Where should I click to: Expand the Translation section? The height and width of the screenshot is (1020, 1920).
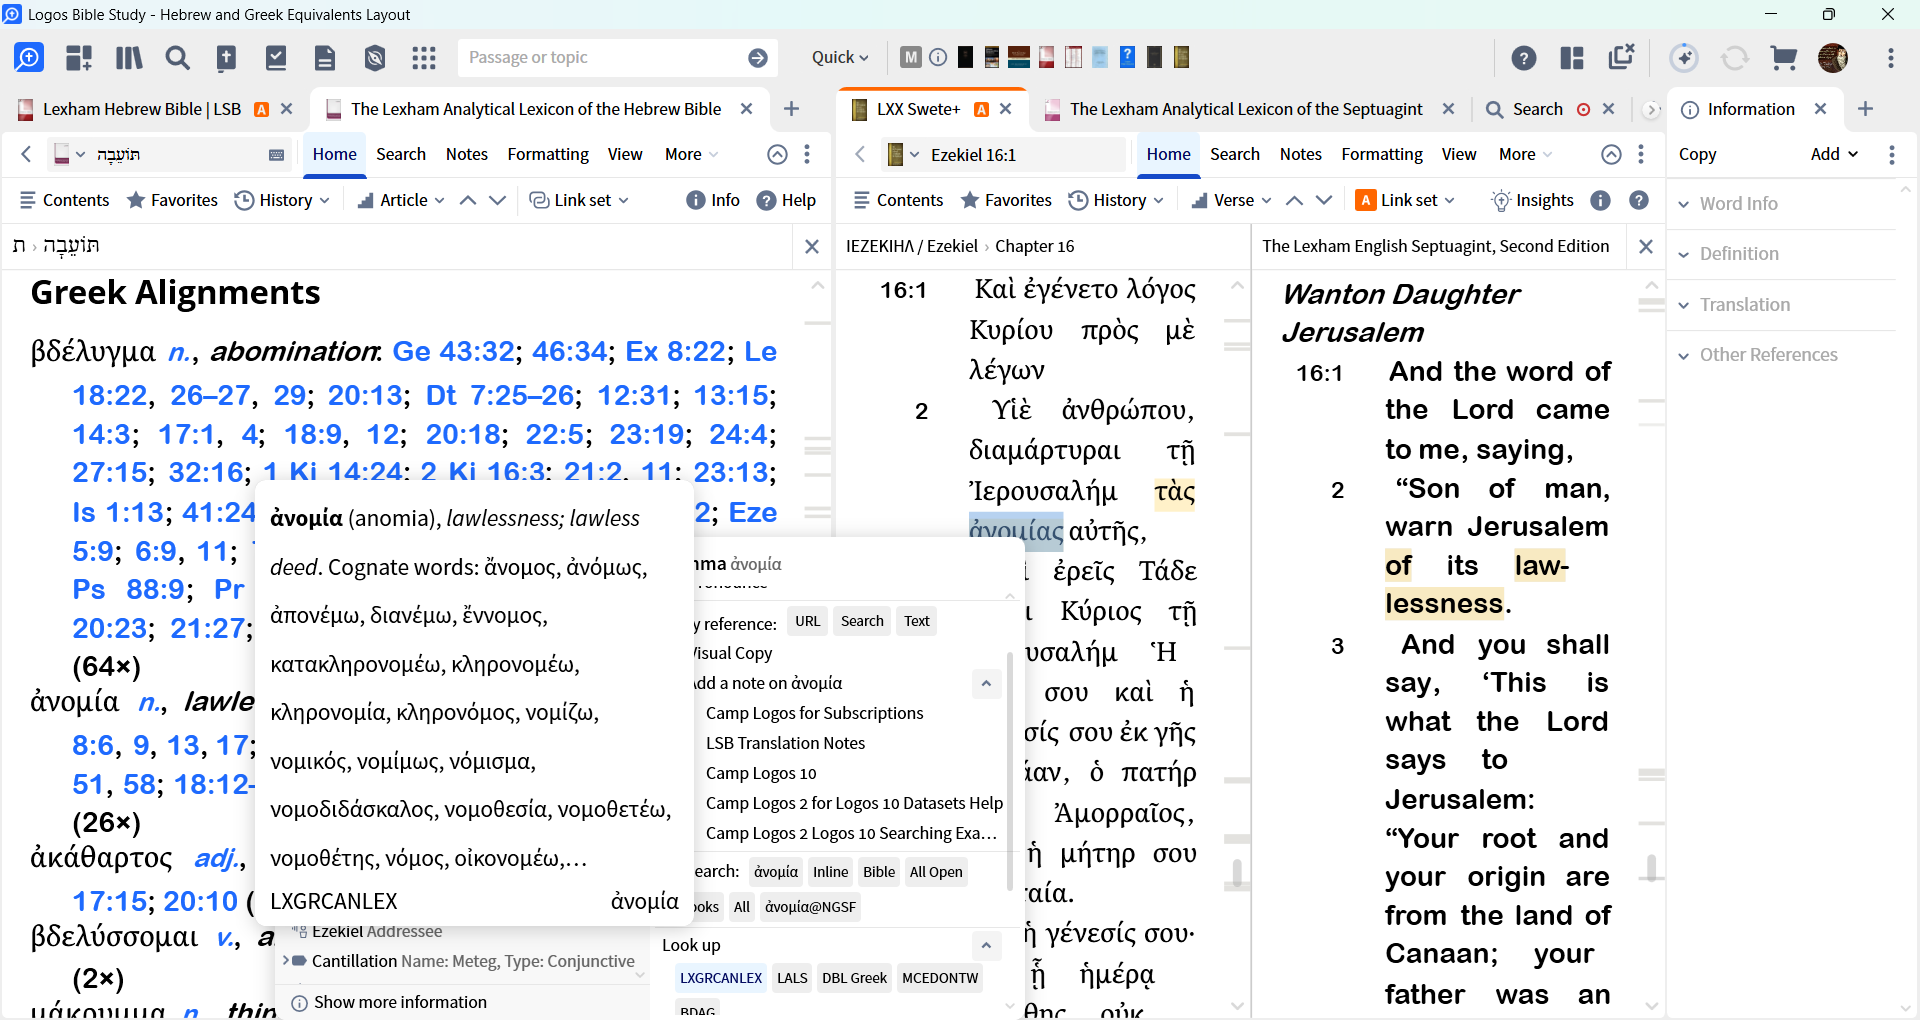click(1735, 305)
